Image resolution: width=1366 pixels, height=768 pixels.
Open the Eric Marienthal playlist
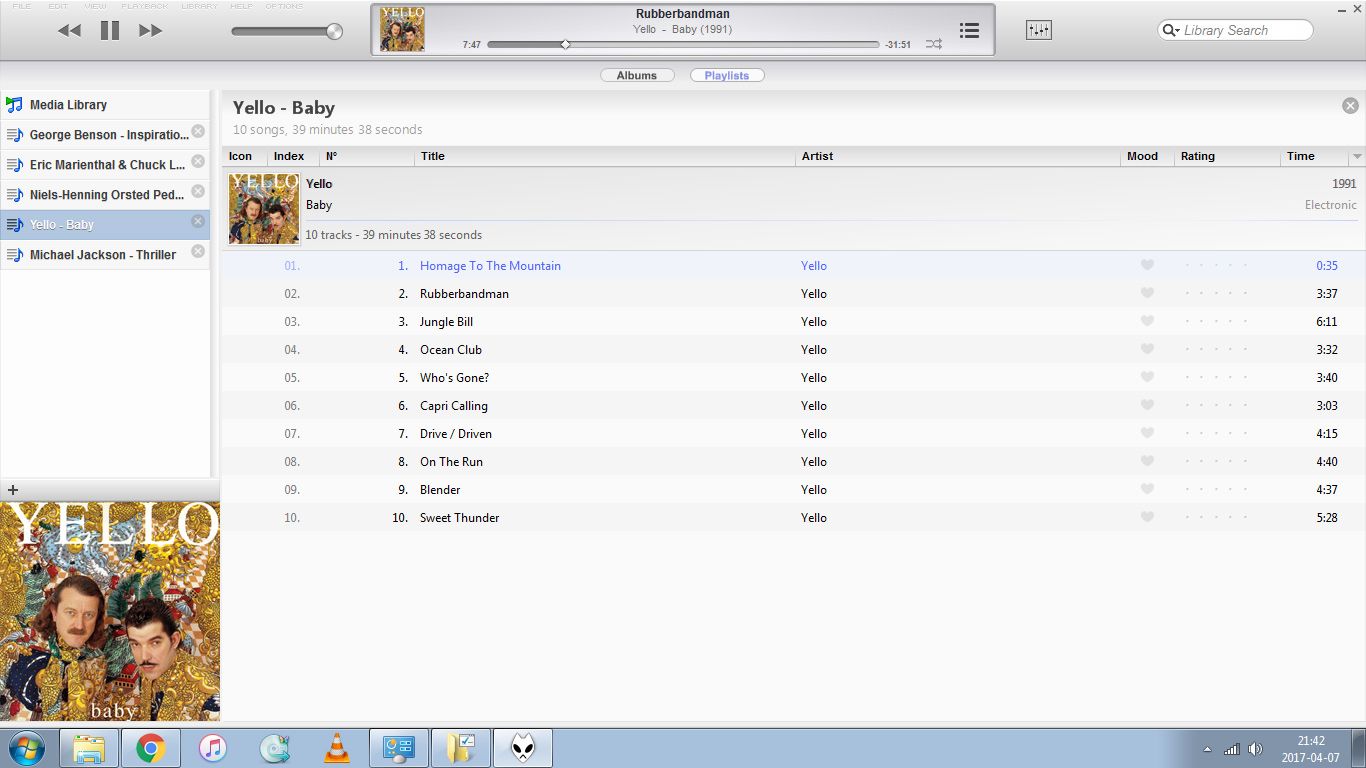click(x=105, y=164)
